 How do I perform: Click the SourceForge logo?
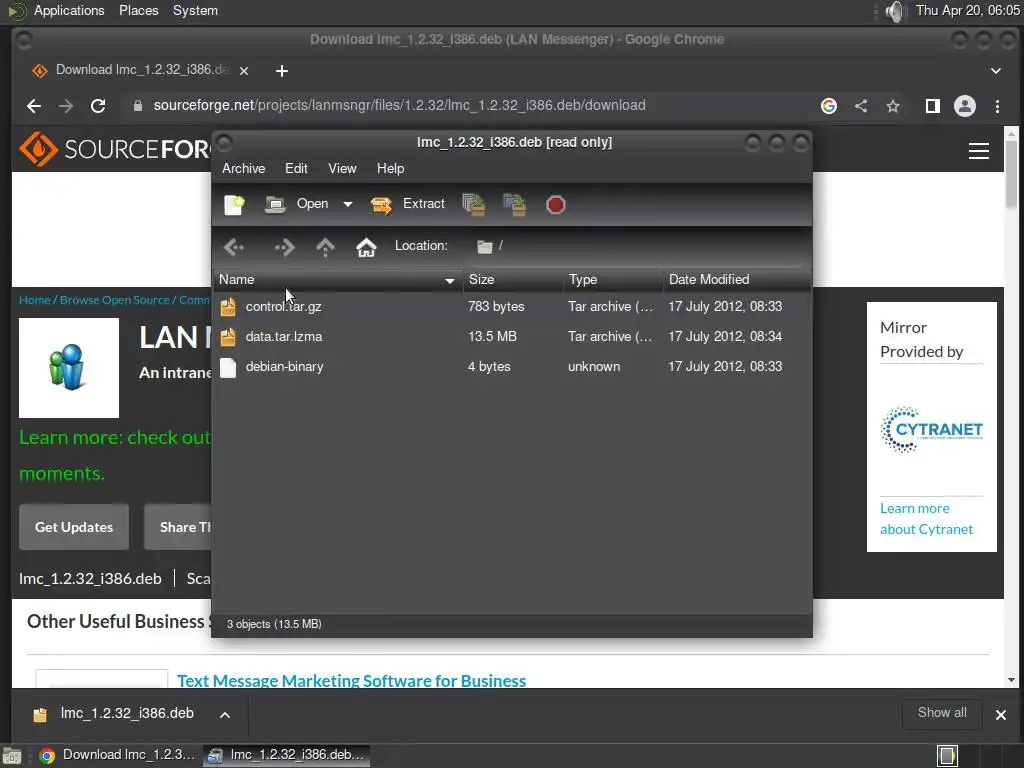pyautogui.click(x=115, y=149)
